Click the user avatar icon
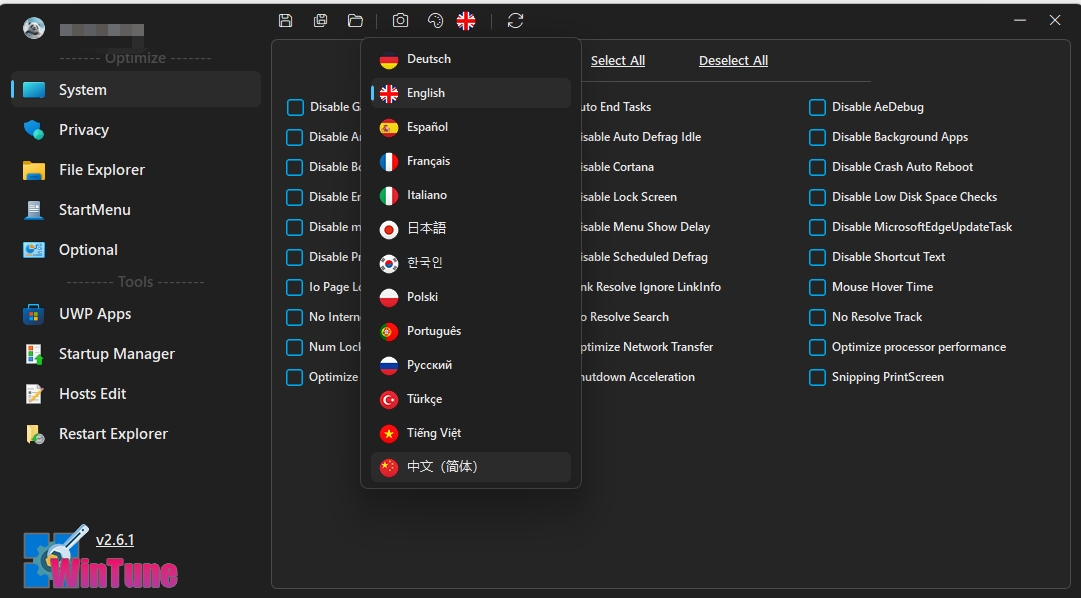The image size is (1081, 598). point(34,29)
